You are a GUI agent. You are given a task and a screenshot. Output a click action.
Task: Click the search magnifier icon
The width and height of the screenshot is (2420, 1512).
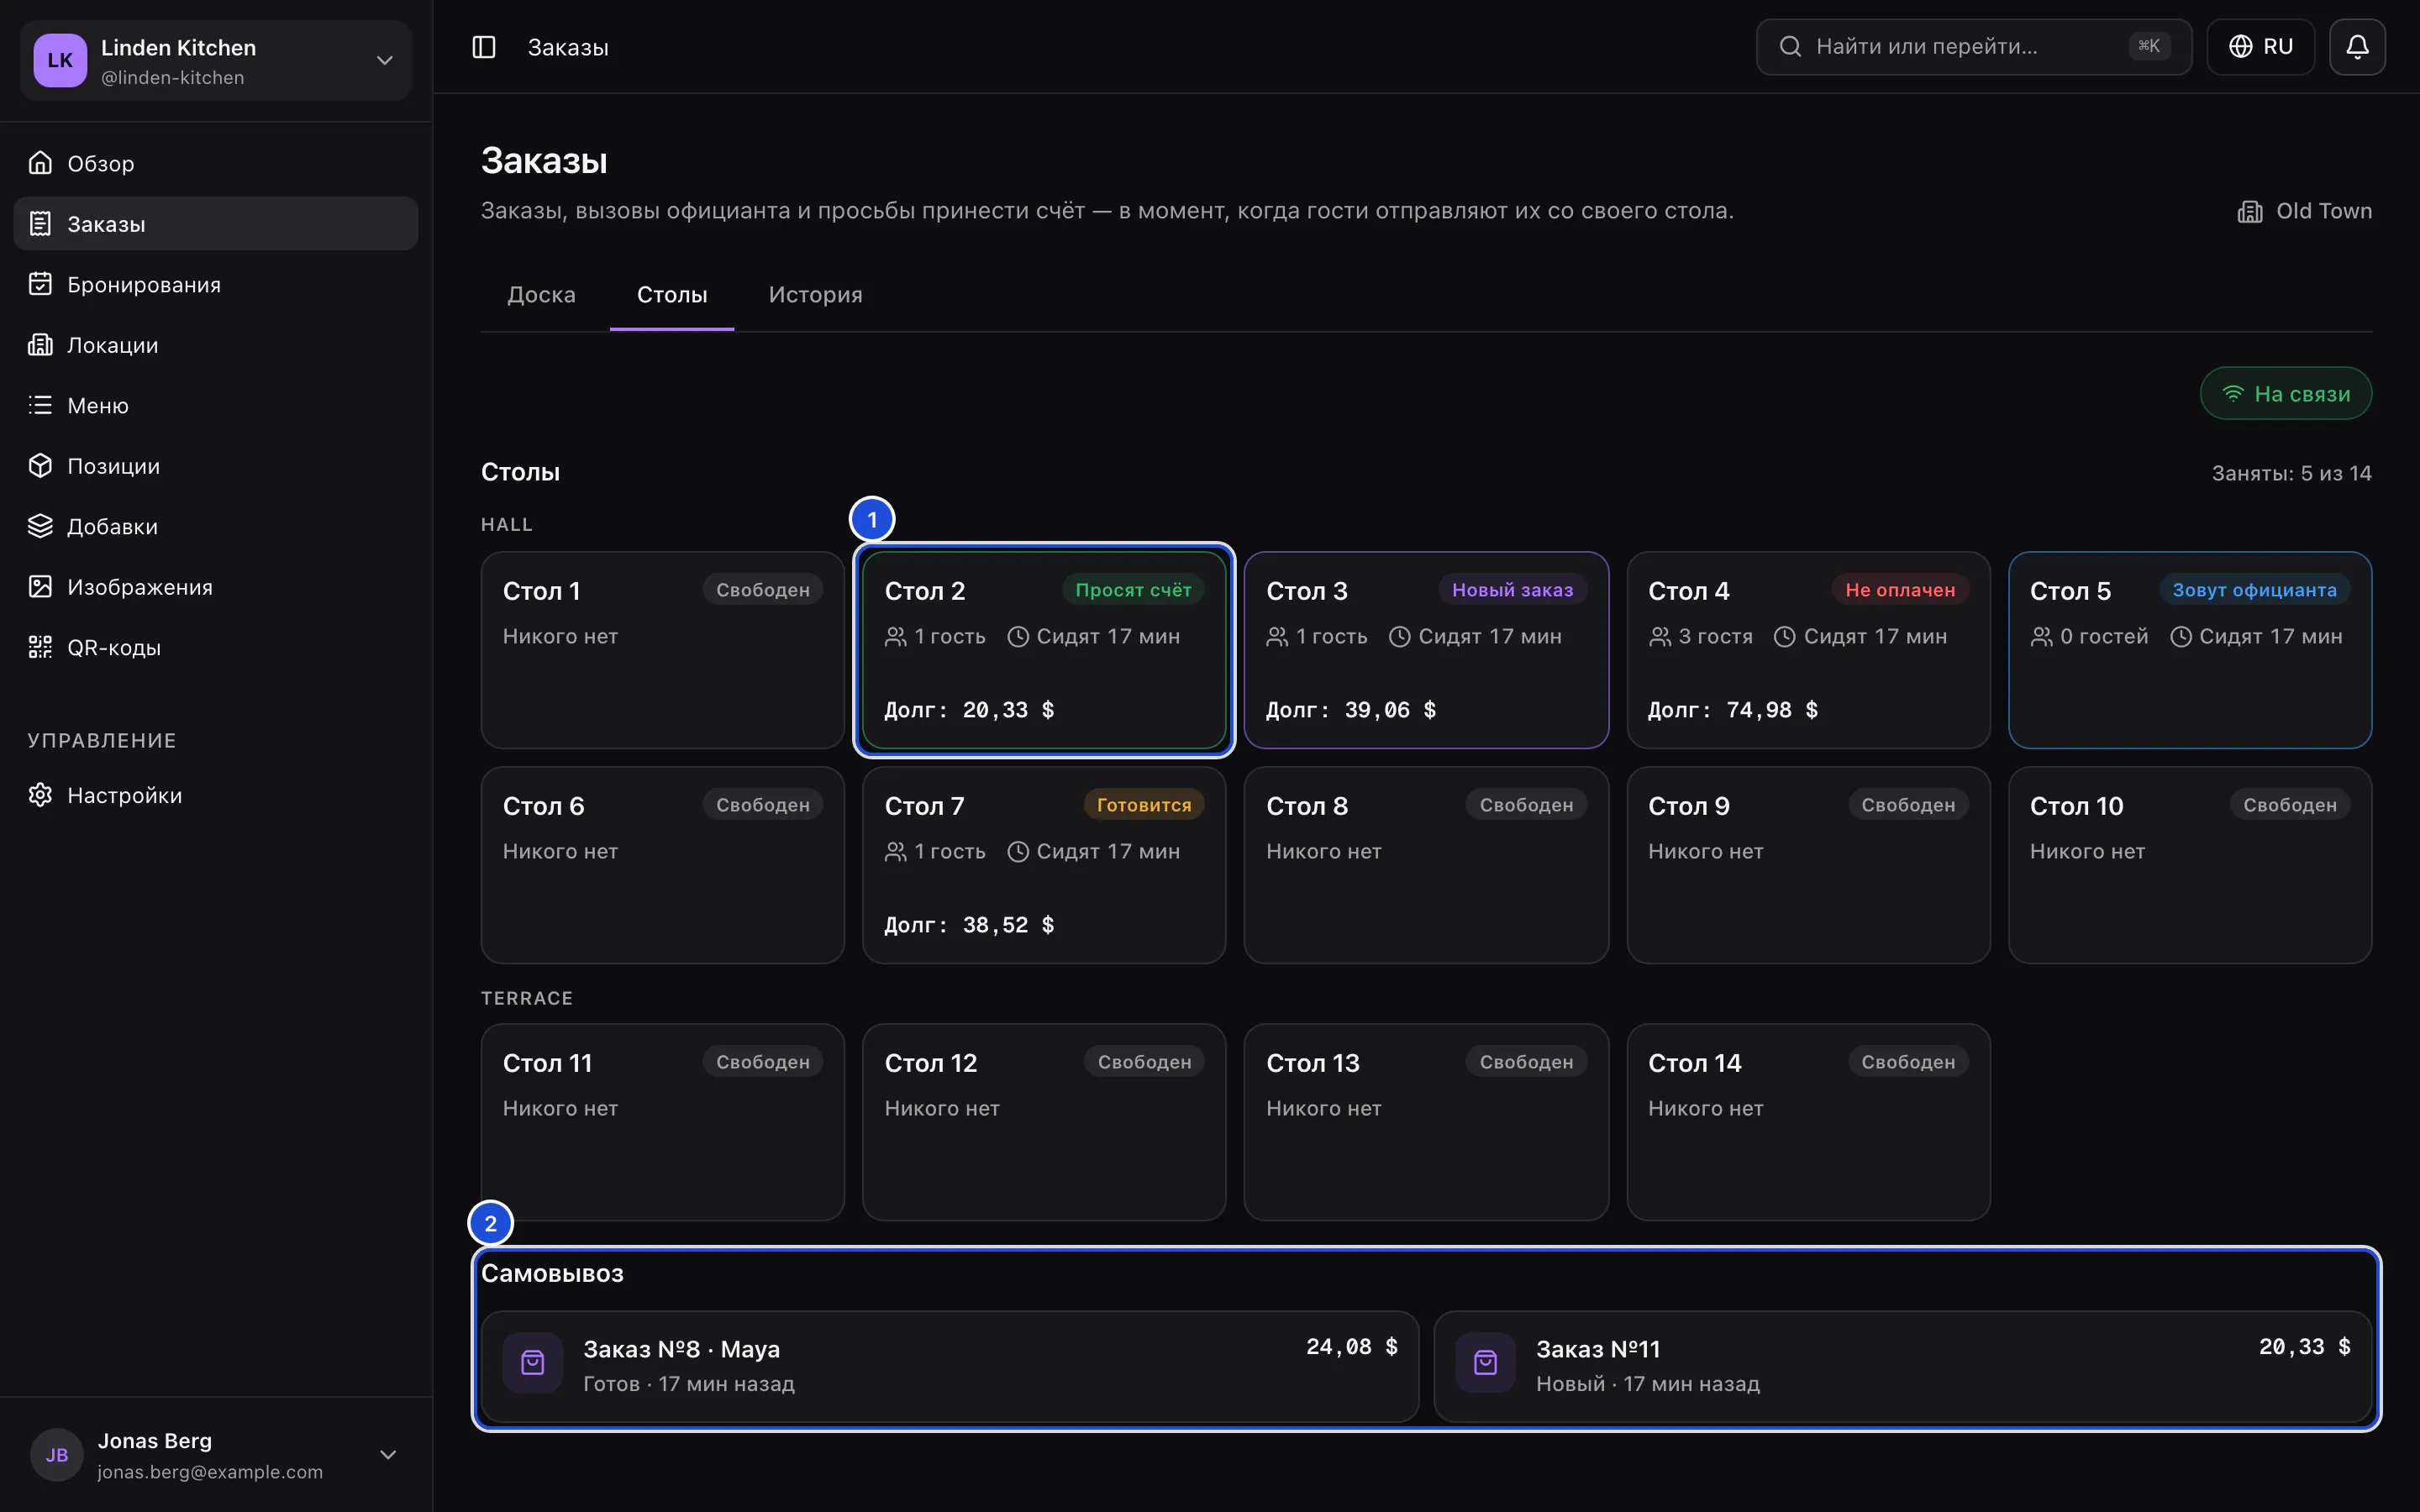tap(1791, 47)
